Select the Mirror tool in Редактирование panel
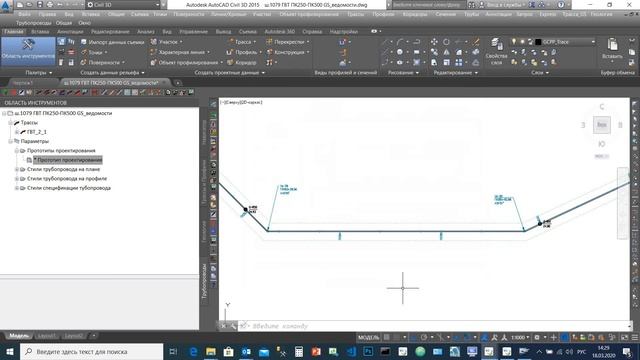Image resolution: width=640 pixels, height=360 pixels. click(447, 52)
